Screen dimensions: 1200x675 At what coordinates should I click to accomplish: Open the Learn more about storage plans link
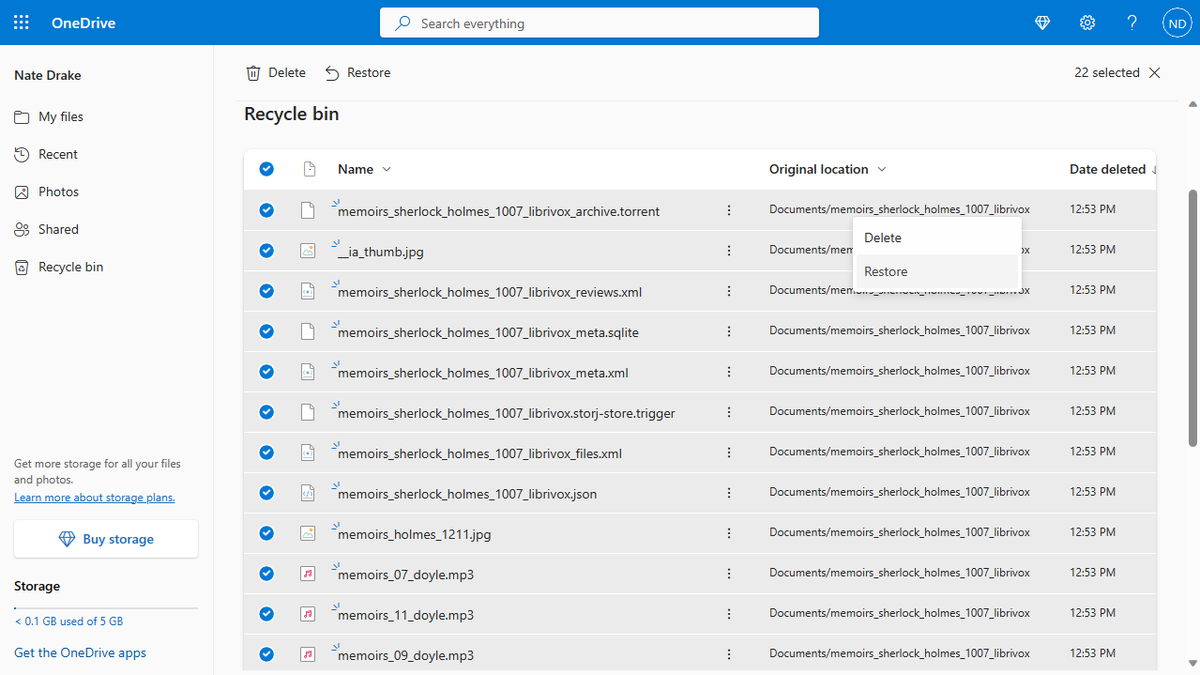point(94,497)
